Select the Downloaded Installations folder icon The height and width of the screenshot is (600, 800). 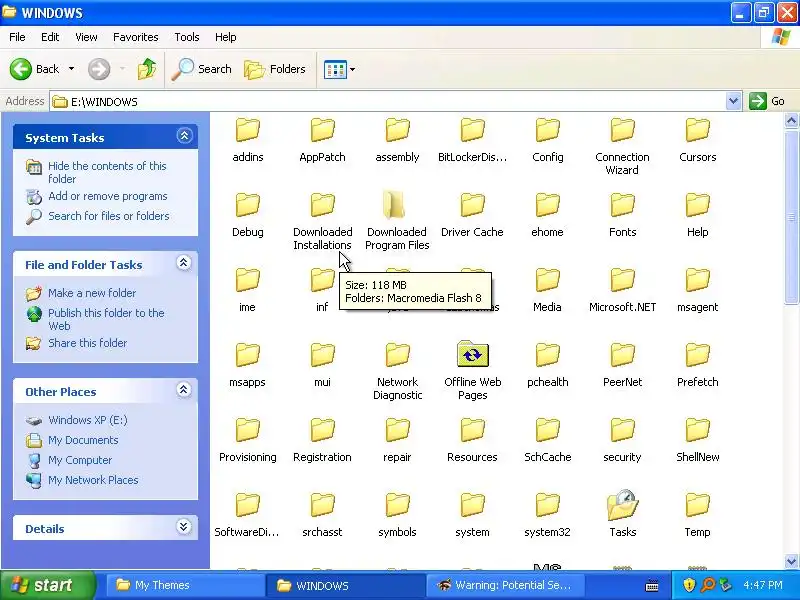click(322, 205)
